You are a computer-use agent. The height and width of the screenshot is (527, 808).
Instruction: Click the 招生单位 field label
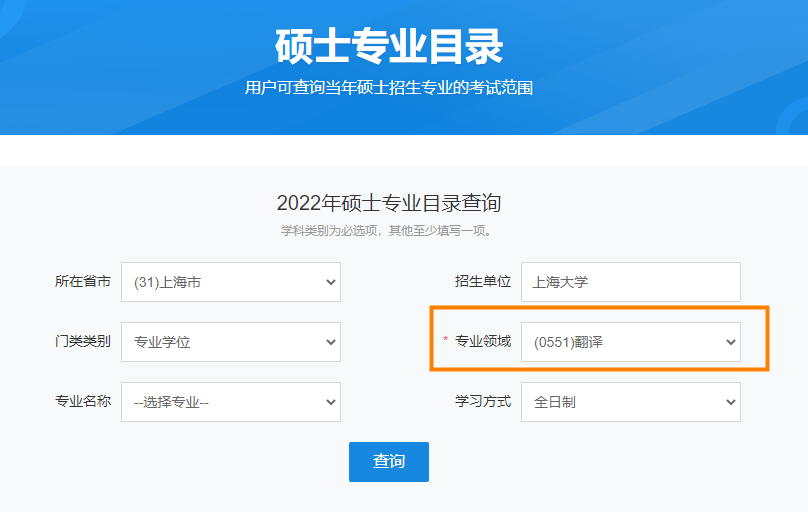[483, 282]
